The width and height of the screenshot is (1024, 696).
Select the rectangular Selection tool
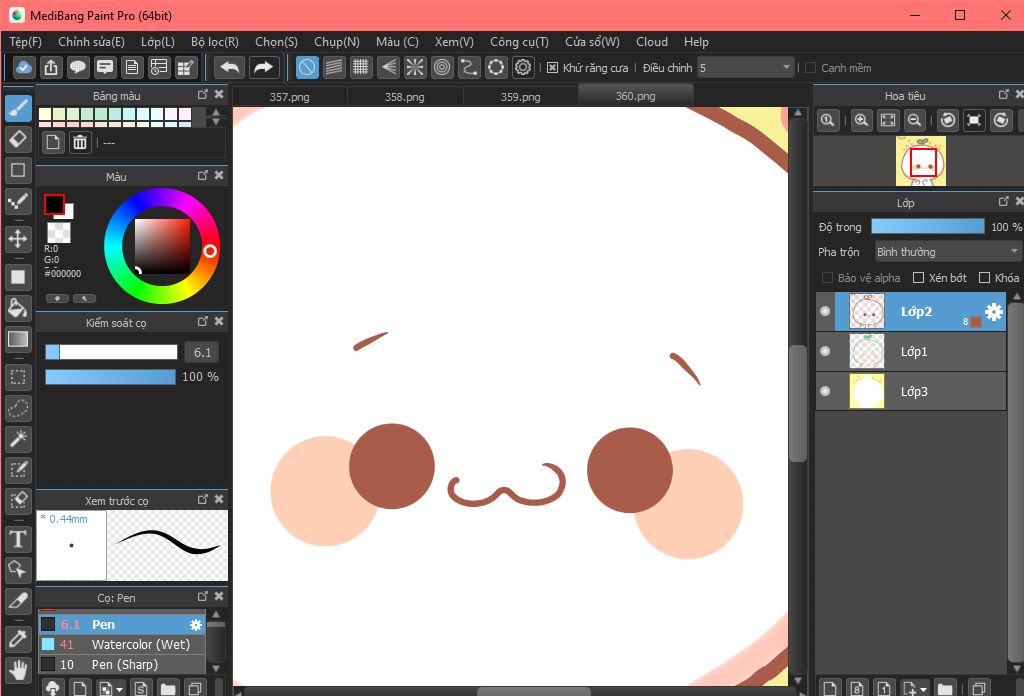click(18, 377)
